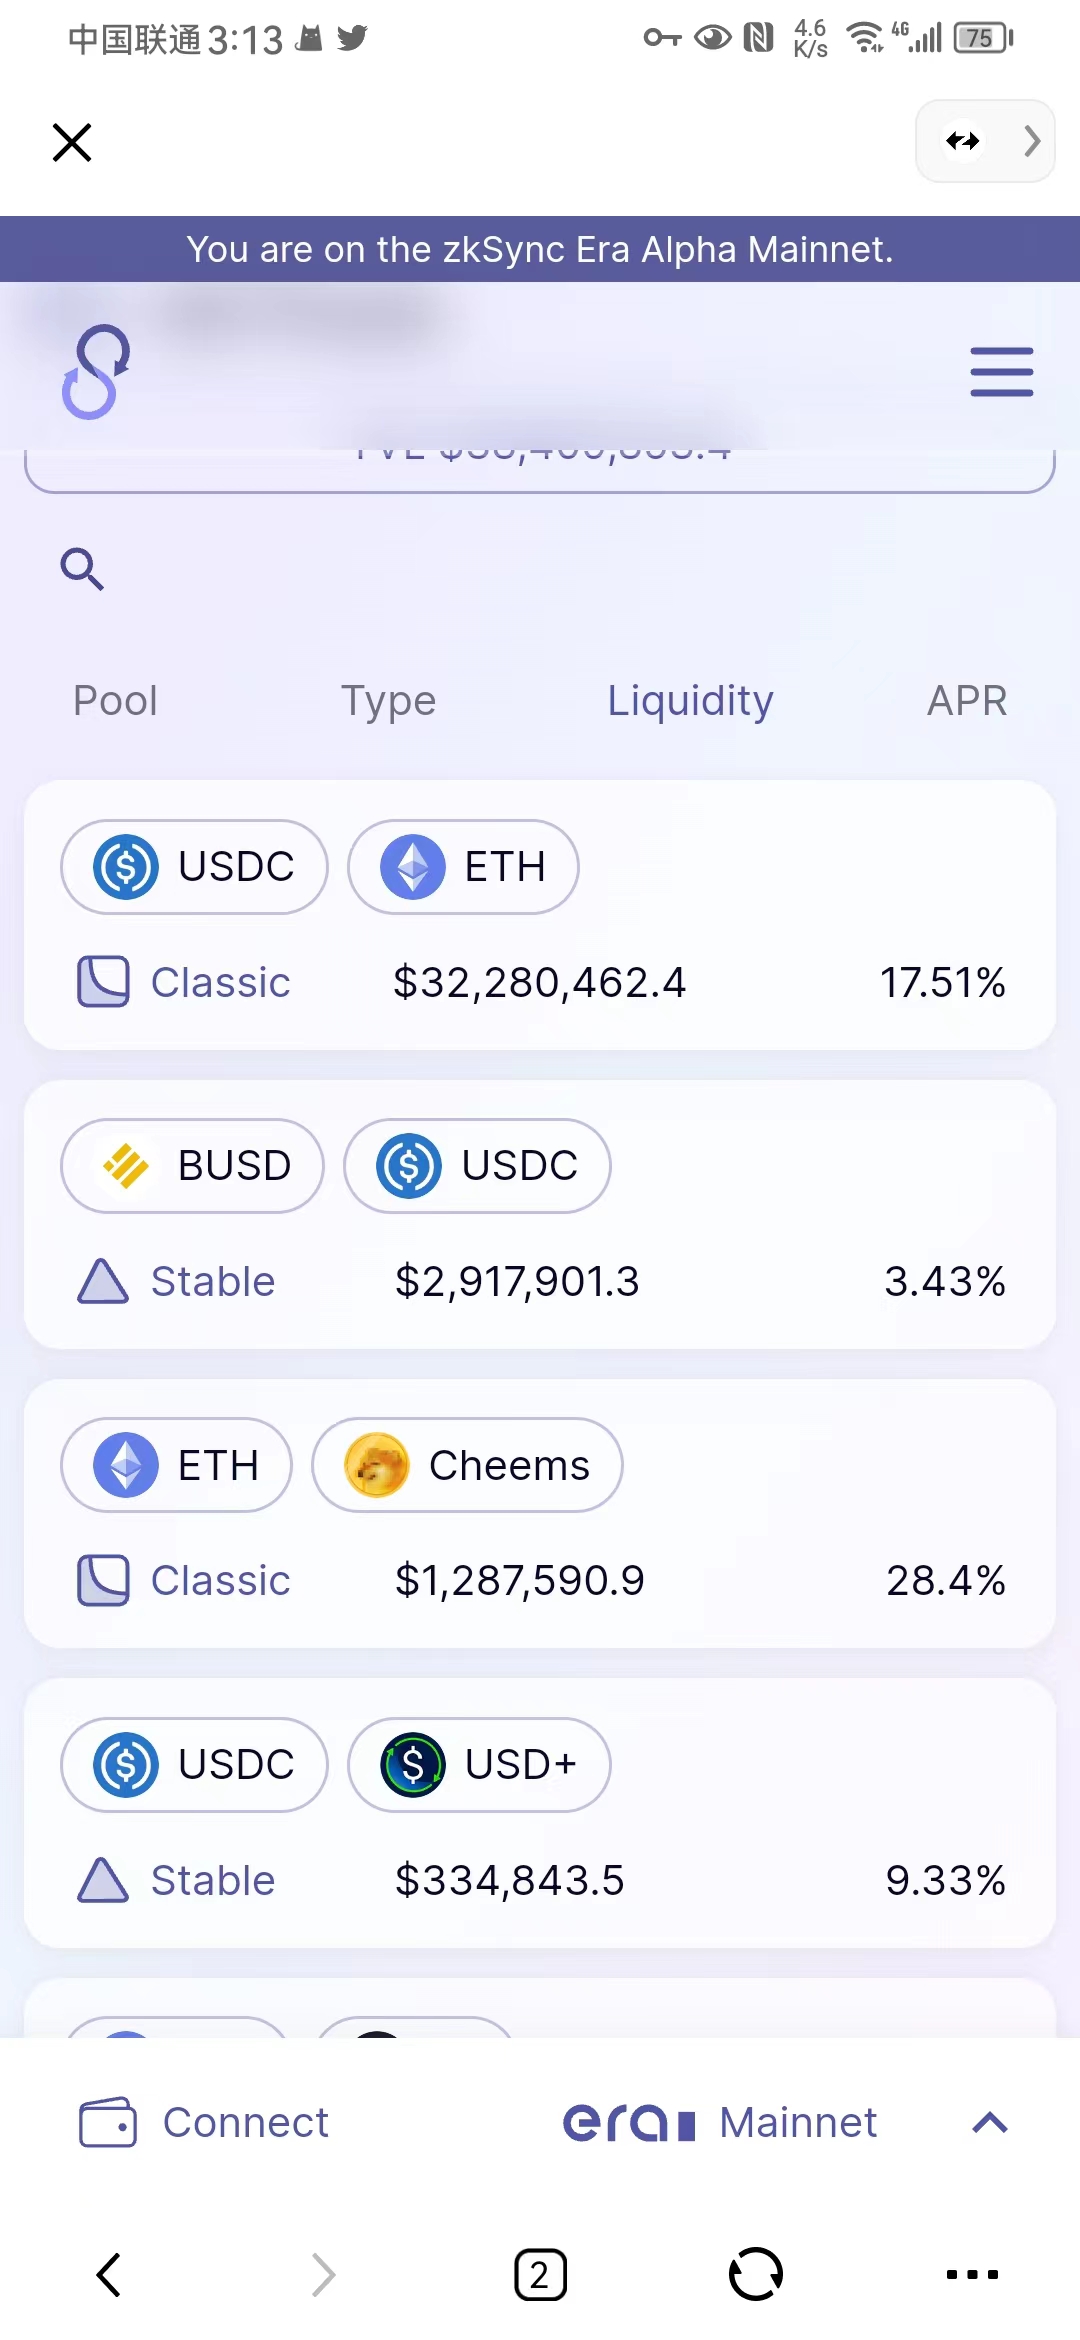The width and height of the screenshot is (1080, 2340).
Task: Open the pool search magnifier
Action: [x=82, y=569]
